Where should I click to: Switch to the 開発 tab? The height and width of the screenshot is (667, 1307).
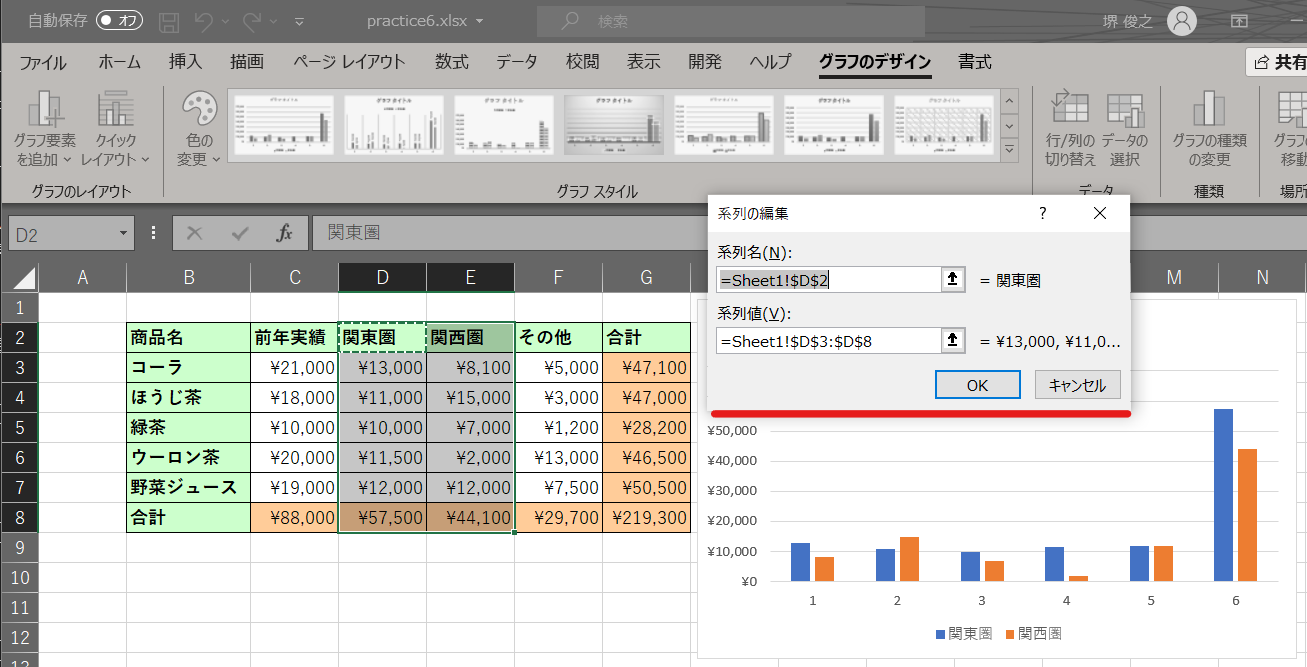click(x=704, y=62)
